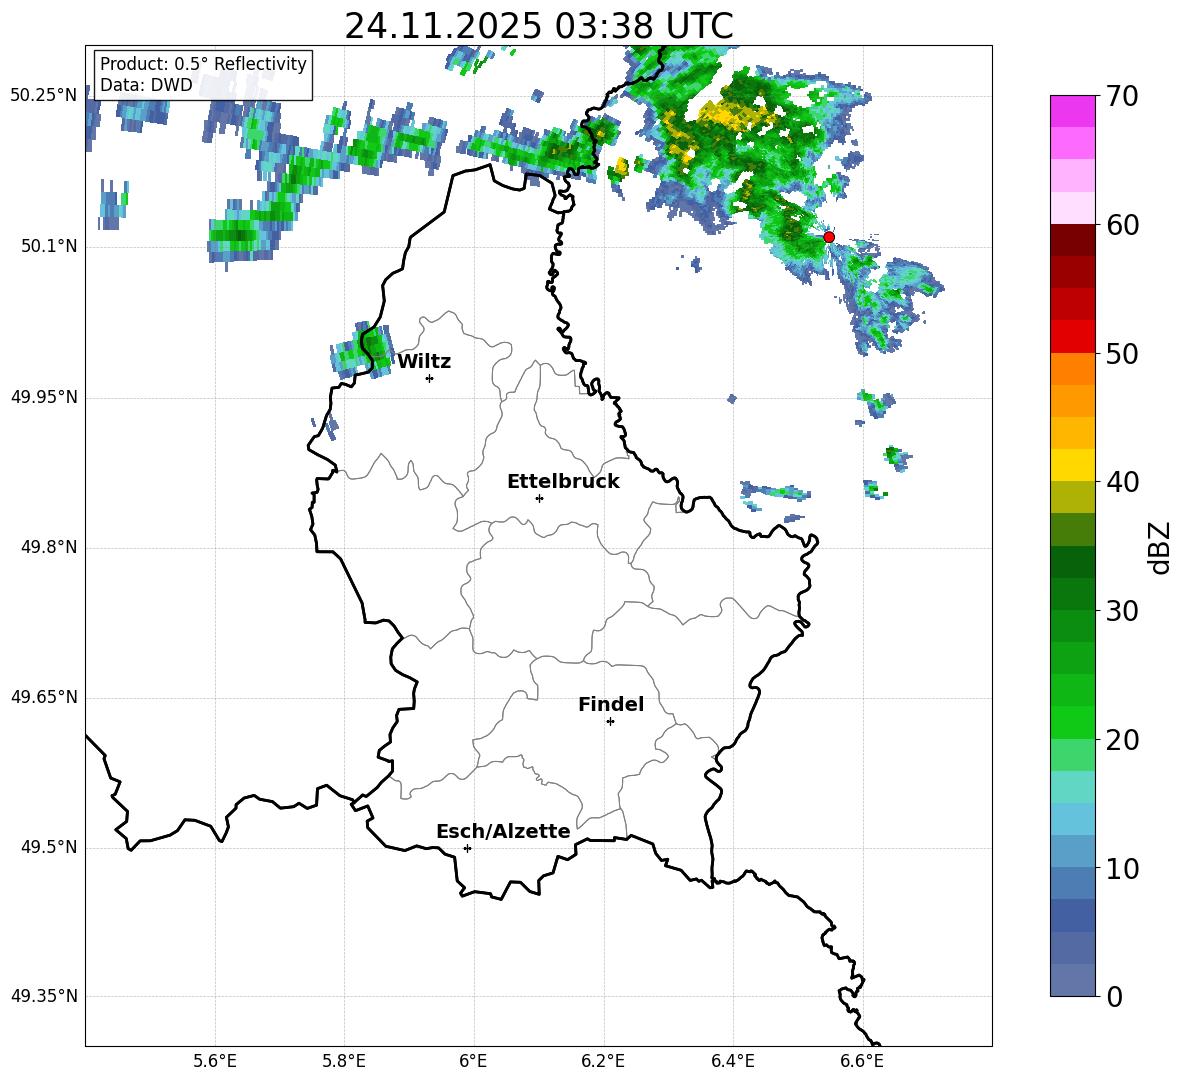Viewport: 1184px width, 1081px height.
Task: Click the dark red colorbar segment below 60
Action: [x=1073, y=240]
